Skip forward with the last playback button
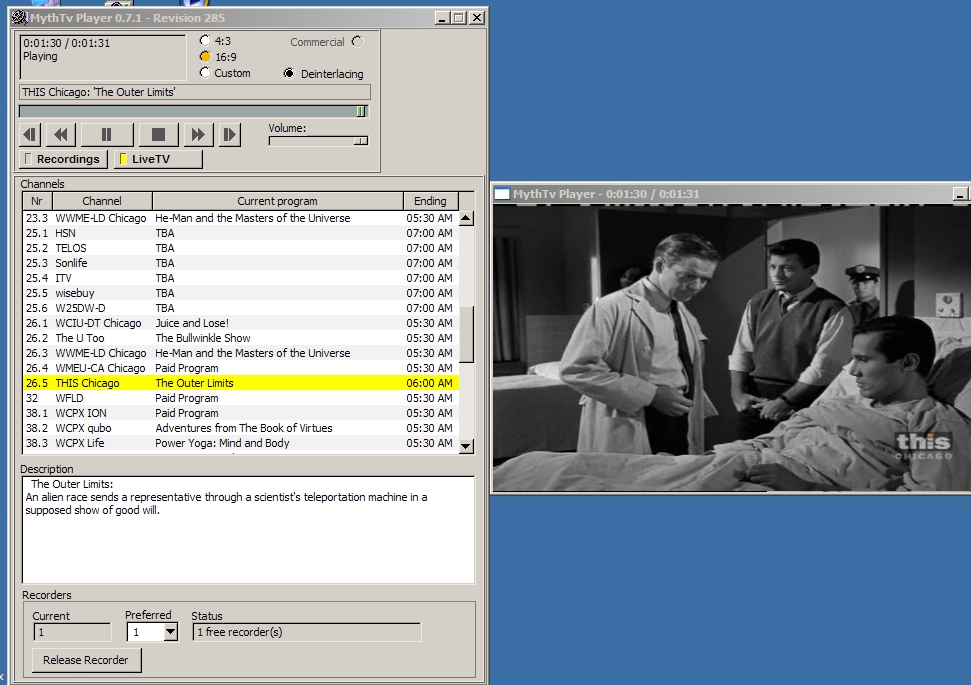971x685 pixels. click(229, 134)
